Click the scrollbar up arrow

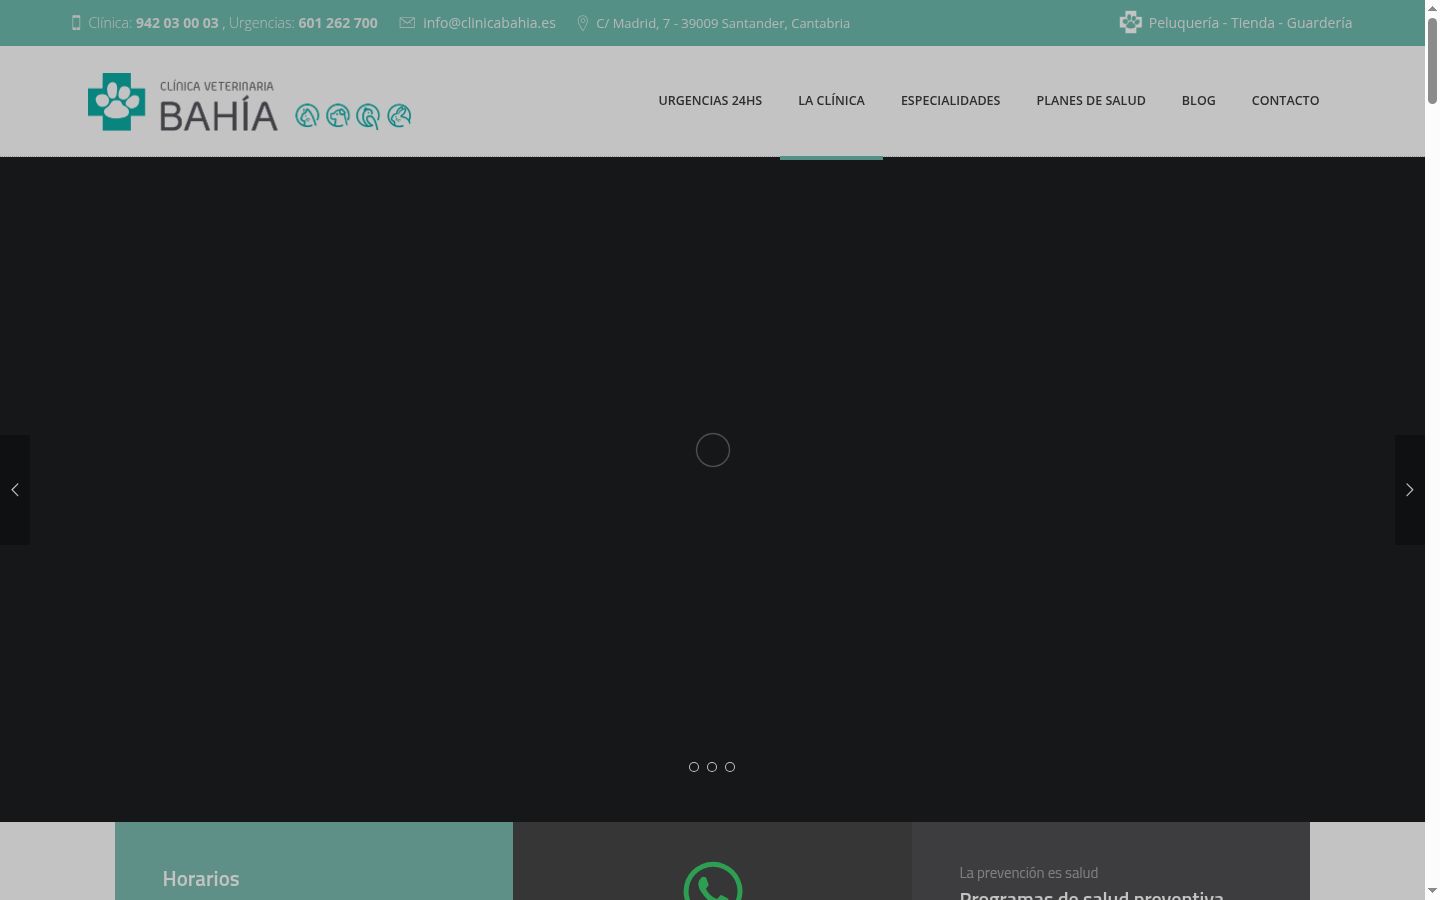[x=1432, y=7]
